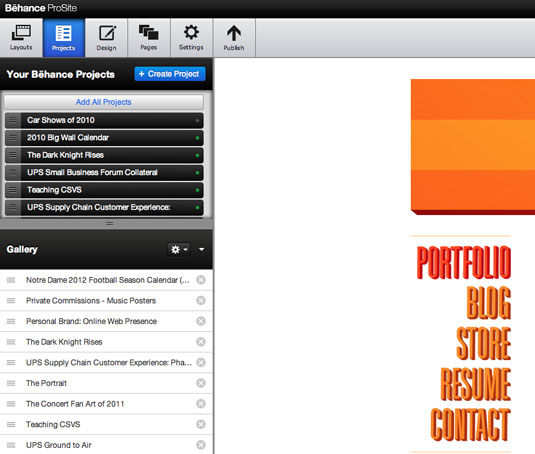The height and width of the screenshot is (454, 535).
Task: Toggle green dot of UPS Small Business Forum
Action: pyautogui.click(x=197, y=173)
